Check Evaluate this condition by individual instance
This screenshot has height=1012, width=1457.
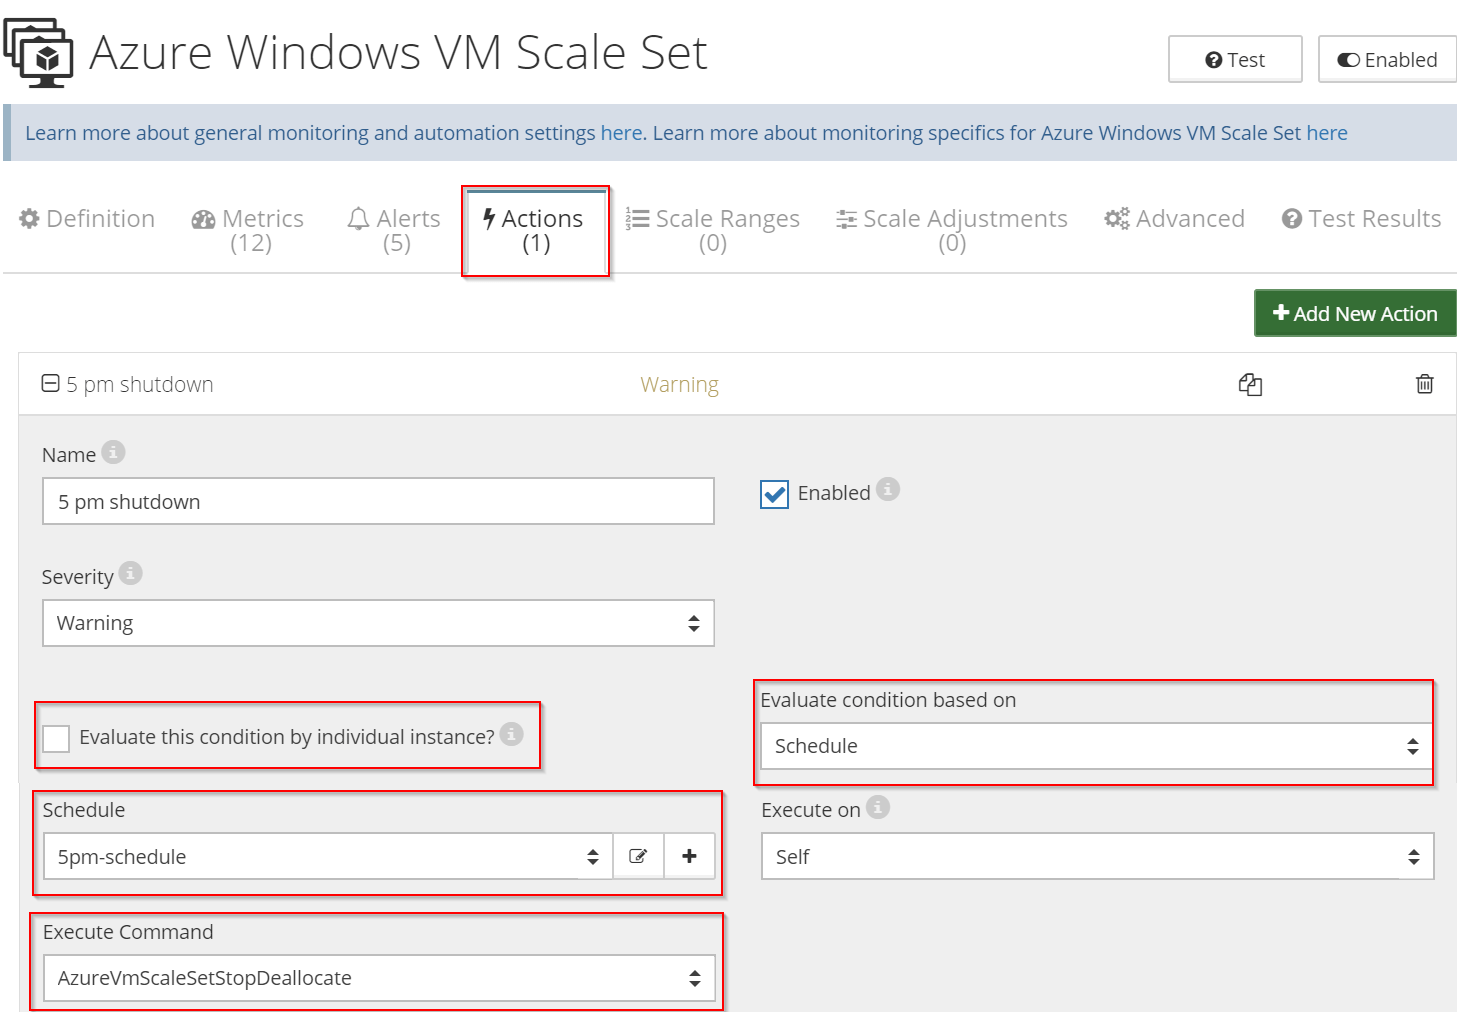pos(56,738)
